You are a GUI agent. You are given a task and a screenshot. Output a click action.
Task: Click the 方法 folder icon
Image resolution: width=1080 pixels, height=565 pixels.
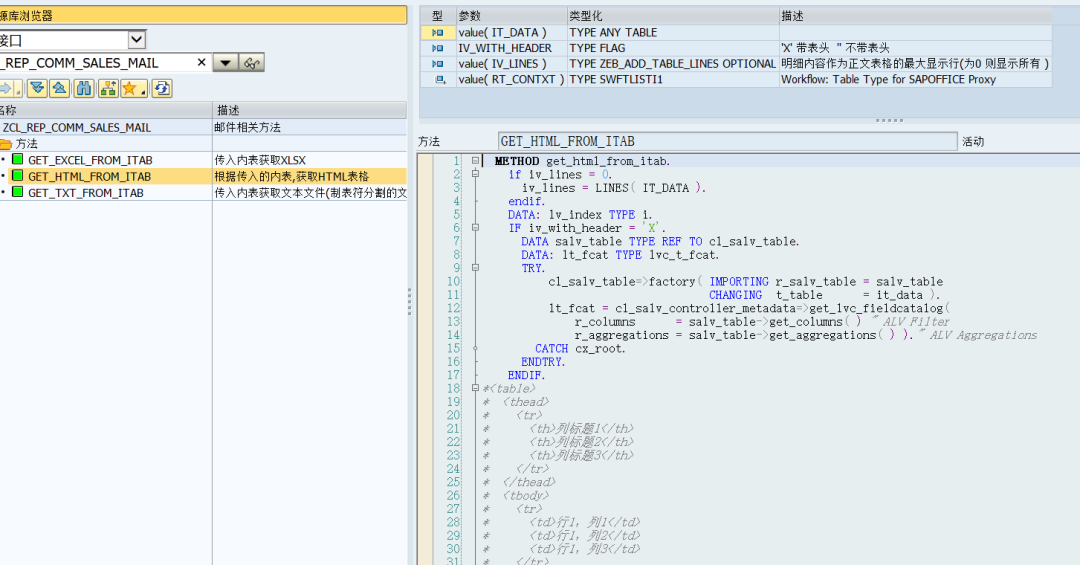[x=6, y=143]
